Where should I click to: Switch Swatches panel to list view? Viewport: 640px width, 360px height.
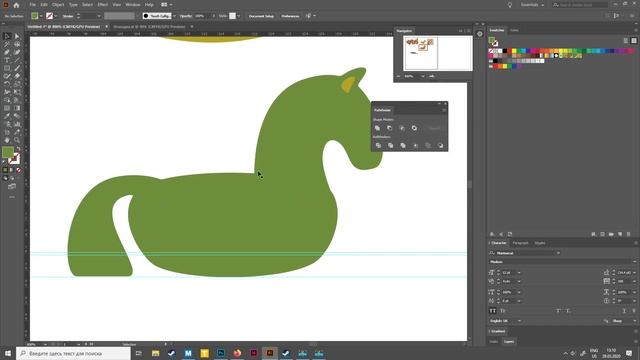pyautogui.click(x=626, y=40)
